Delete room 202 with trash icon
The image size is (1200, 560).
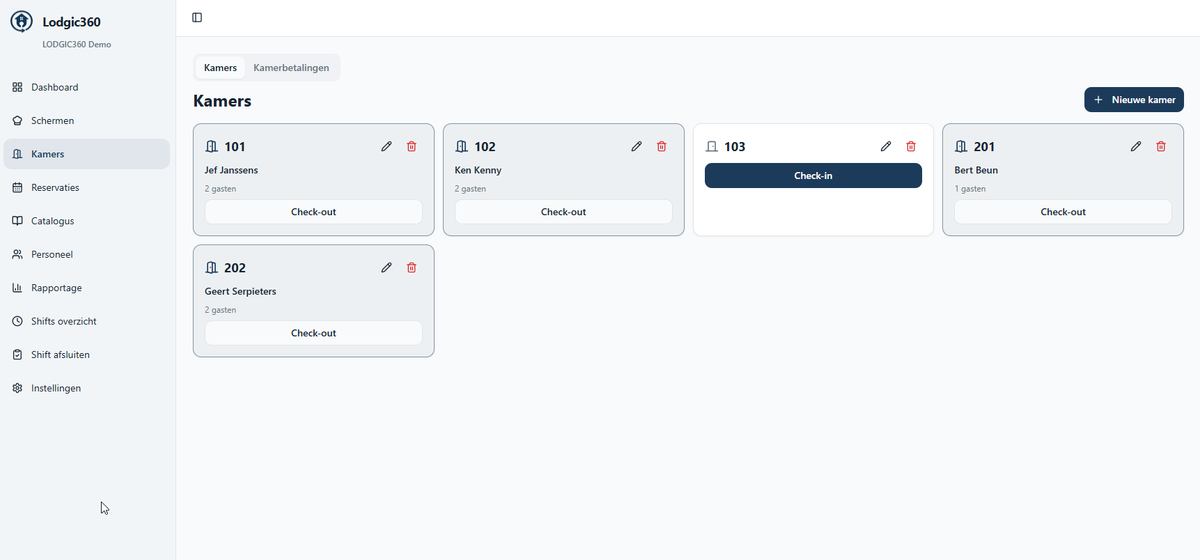(x=411, y=268)
